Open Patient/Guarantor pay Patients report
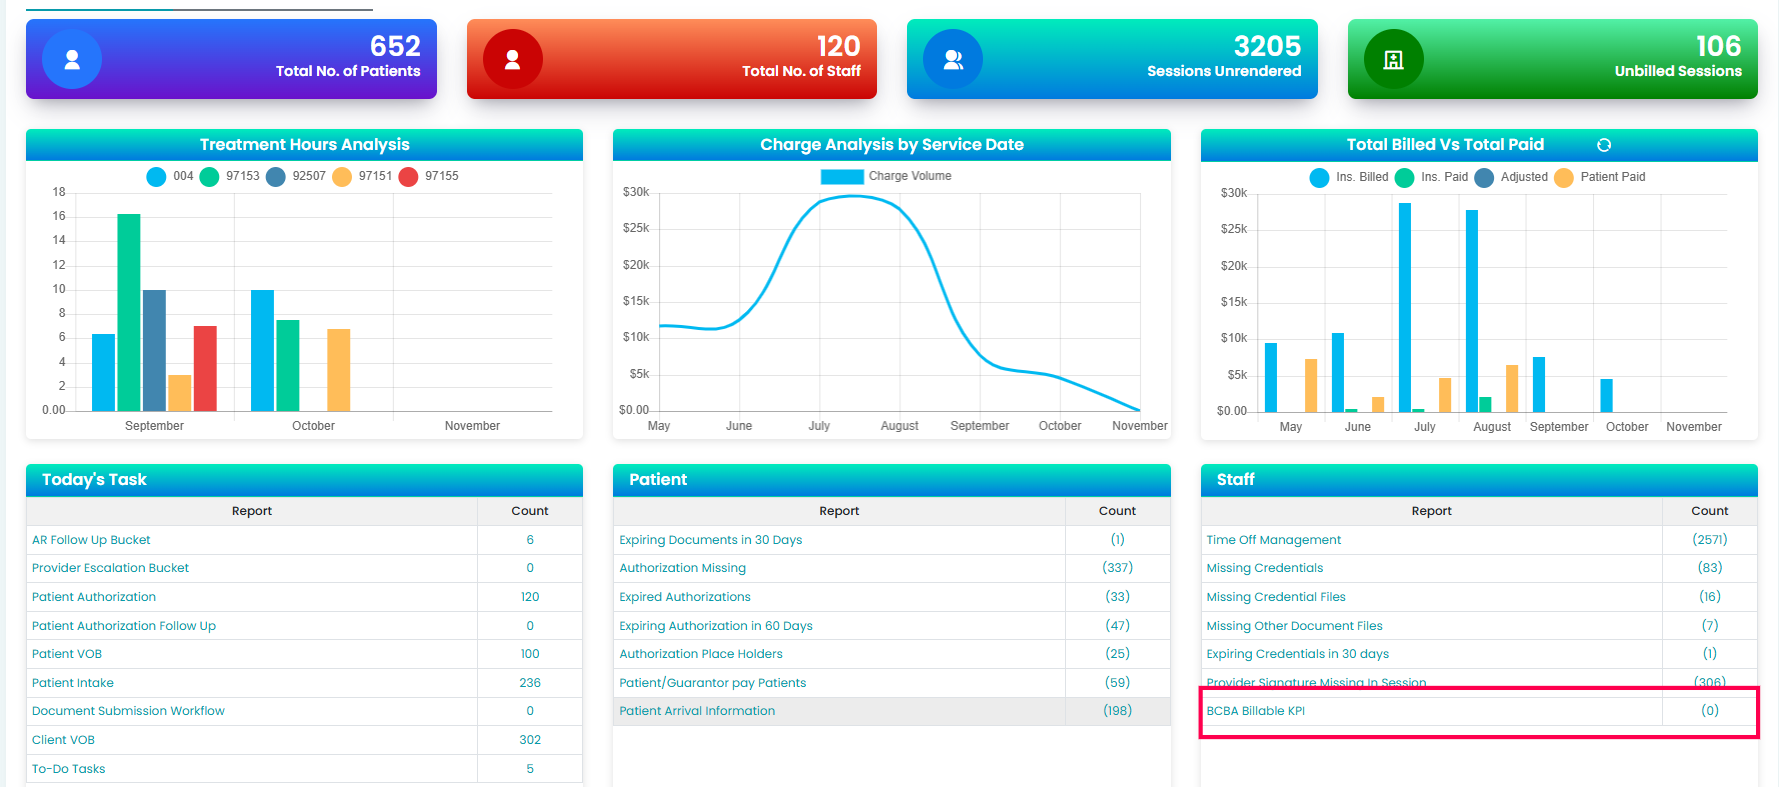 [713, 683]
